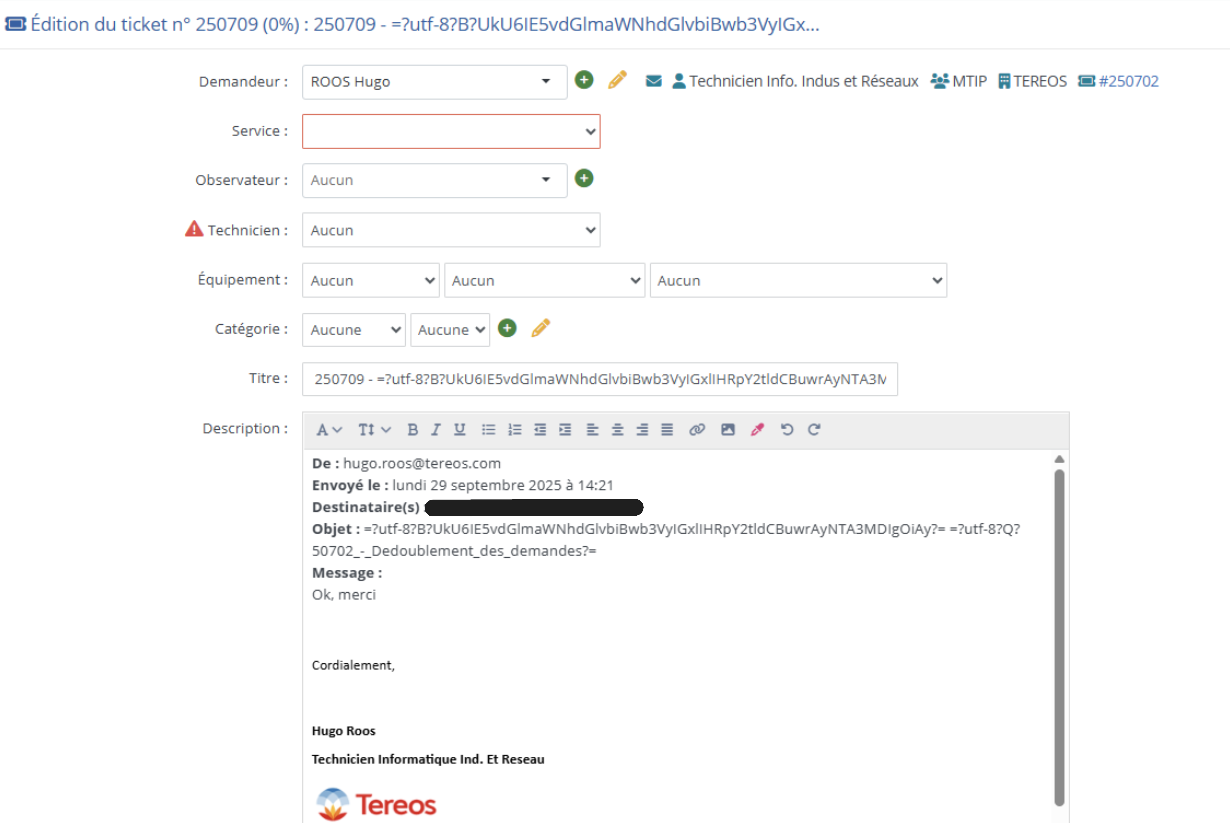1230x823 pixels.
Task: Toggle bold formatting in description editor
Action: click(412, 430)
